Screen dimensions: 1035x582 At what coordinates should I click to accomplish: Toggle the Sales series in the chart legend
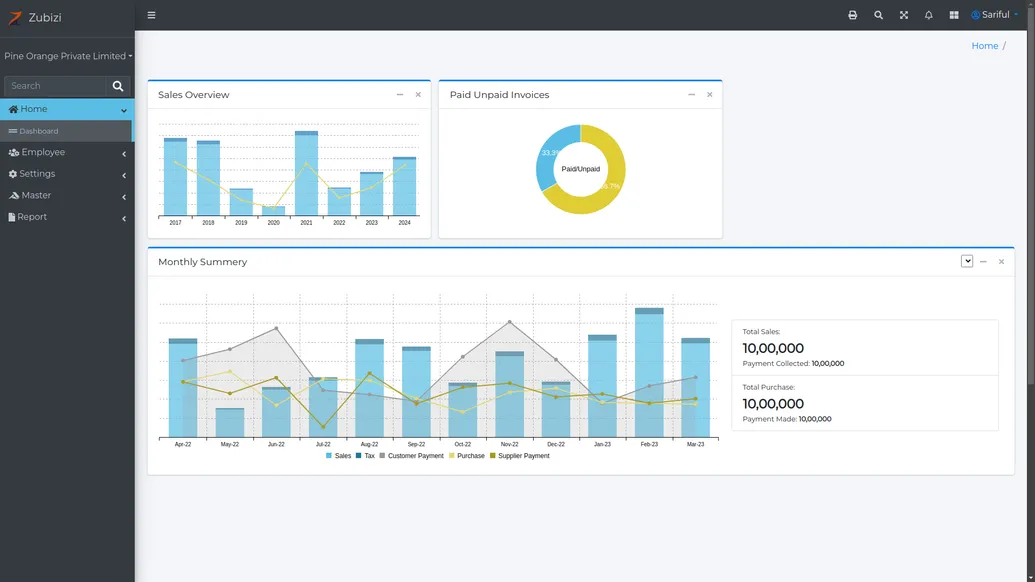coord(337,455)
